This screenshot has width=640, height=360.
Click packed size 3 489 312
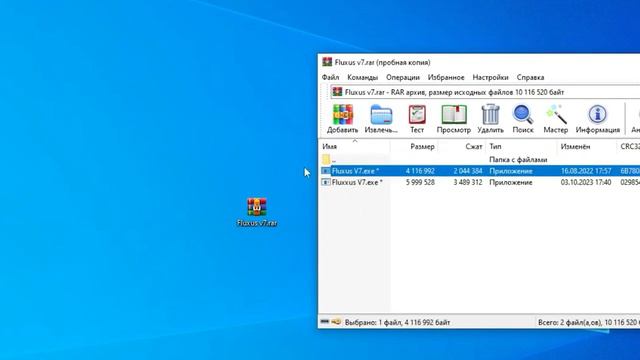468,182
